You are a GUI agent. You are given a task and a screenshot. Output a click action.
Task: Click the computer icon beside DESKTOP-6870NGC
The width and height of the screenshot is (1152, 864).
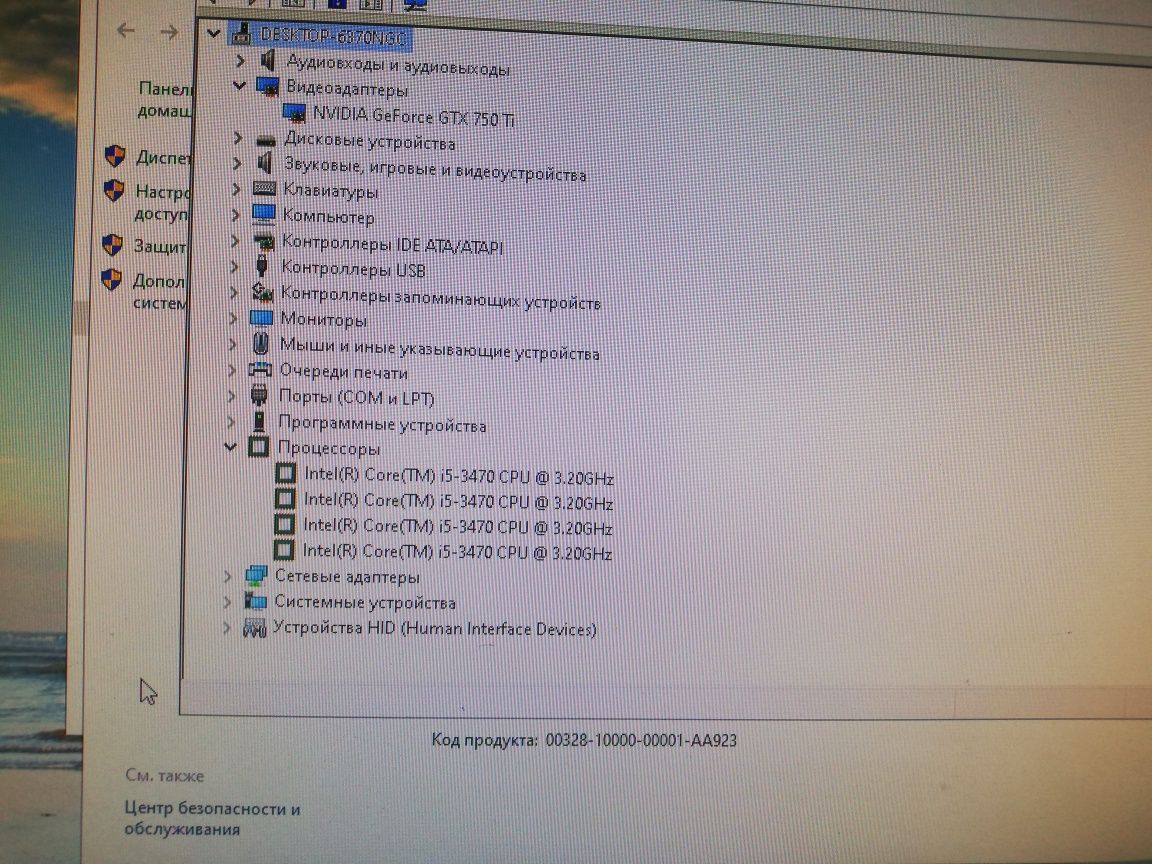242,33
